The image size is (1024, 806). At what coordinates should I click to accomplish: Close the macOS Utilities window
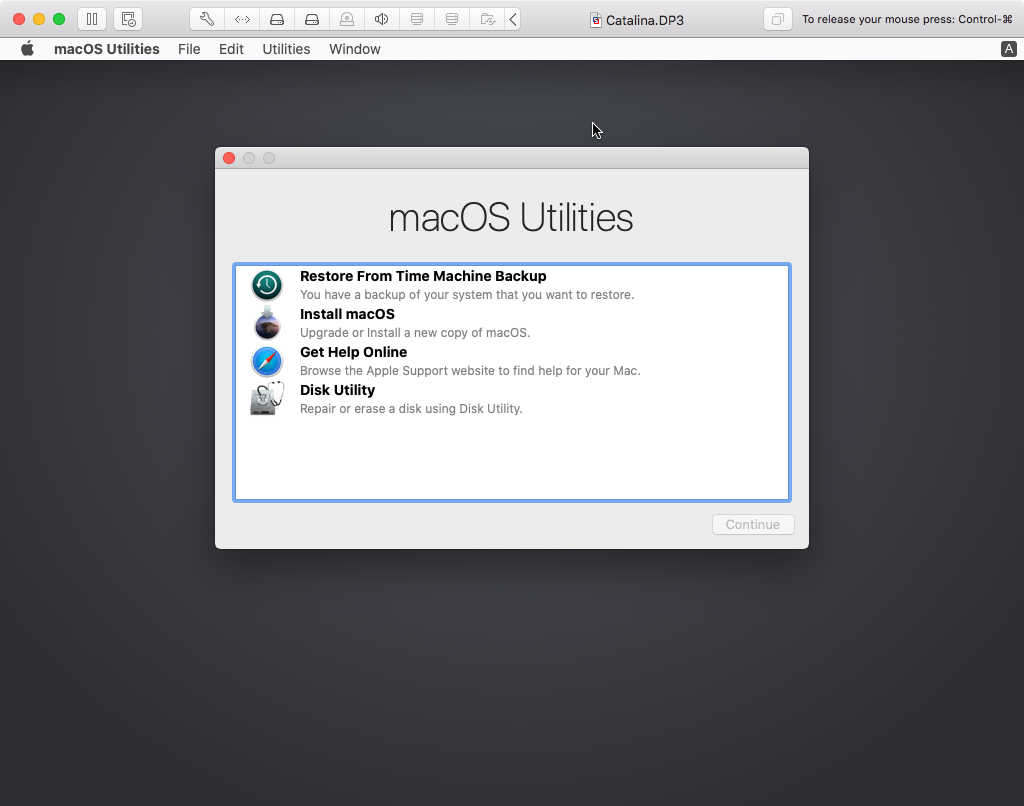click(229, 158)
